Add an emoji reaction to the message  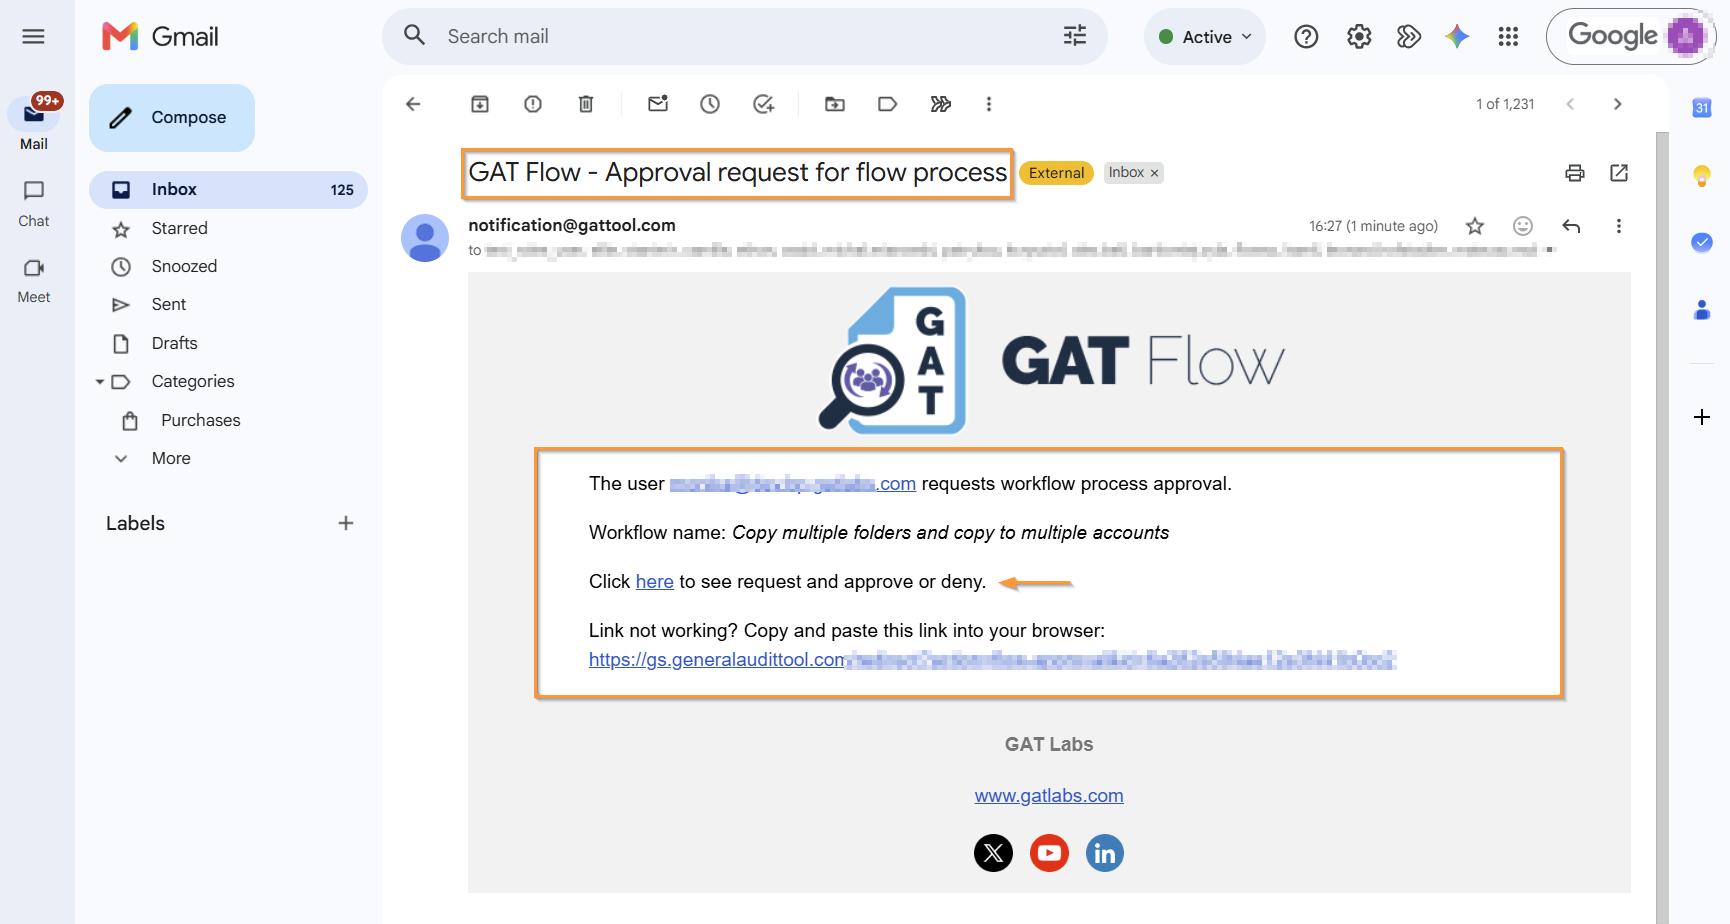point(1523,226)
